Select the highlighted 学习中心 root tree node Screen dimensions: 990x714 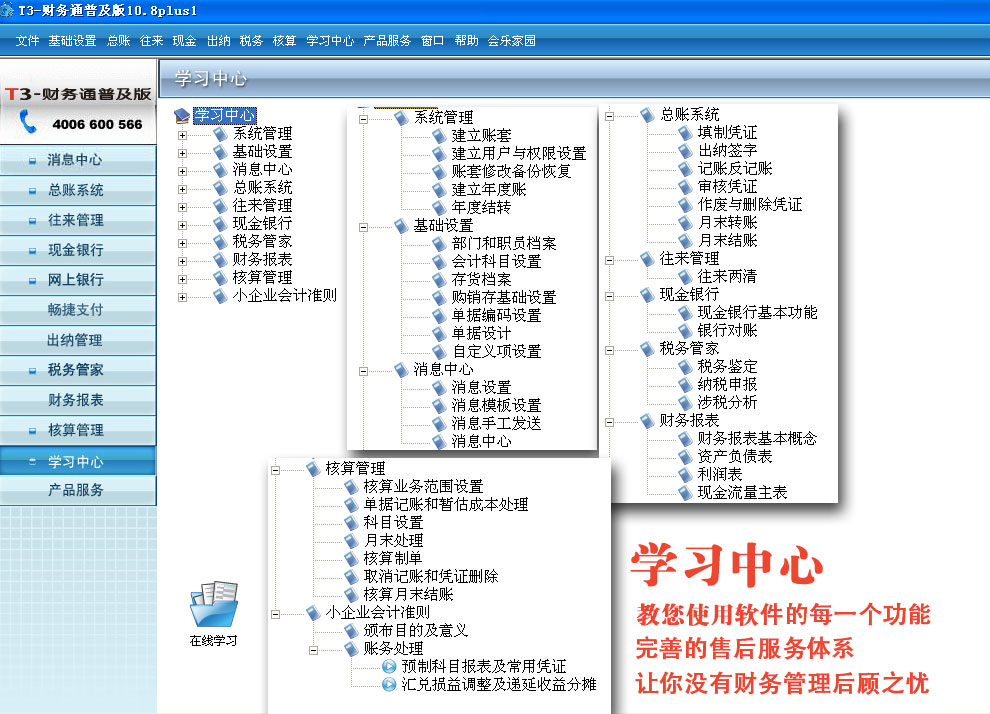click(225, 116)
